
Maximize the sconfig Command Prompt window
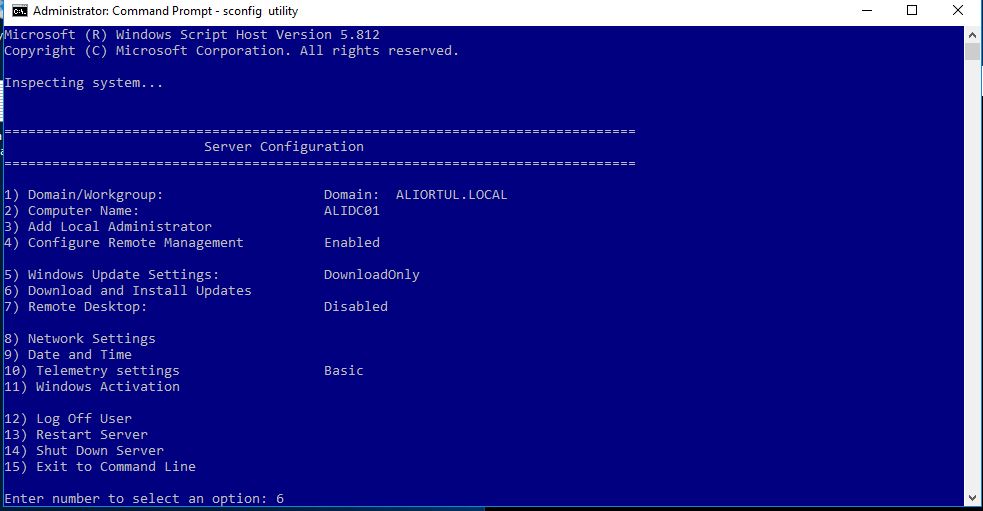click(912, 11)
